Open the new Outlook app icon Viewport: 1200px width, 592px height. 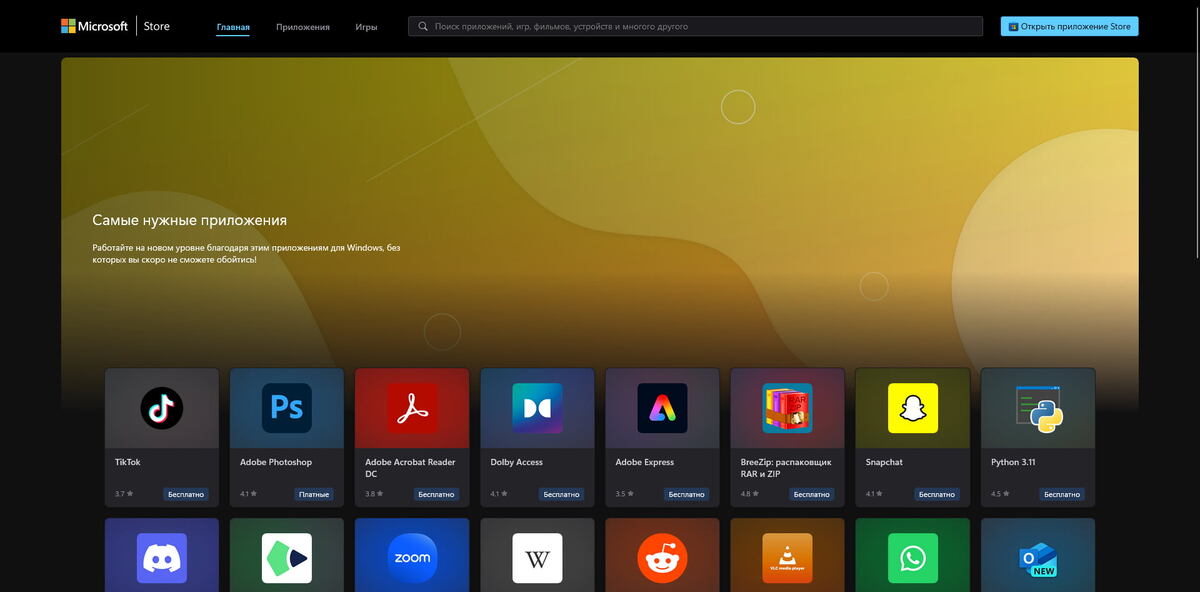coord(1038,558)
